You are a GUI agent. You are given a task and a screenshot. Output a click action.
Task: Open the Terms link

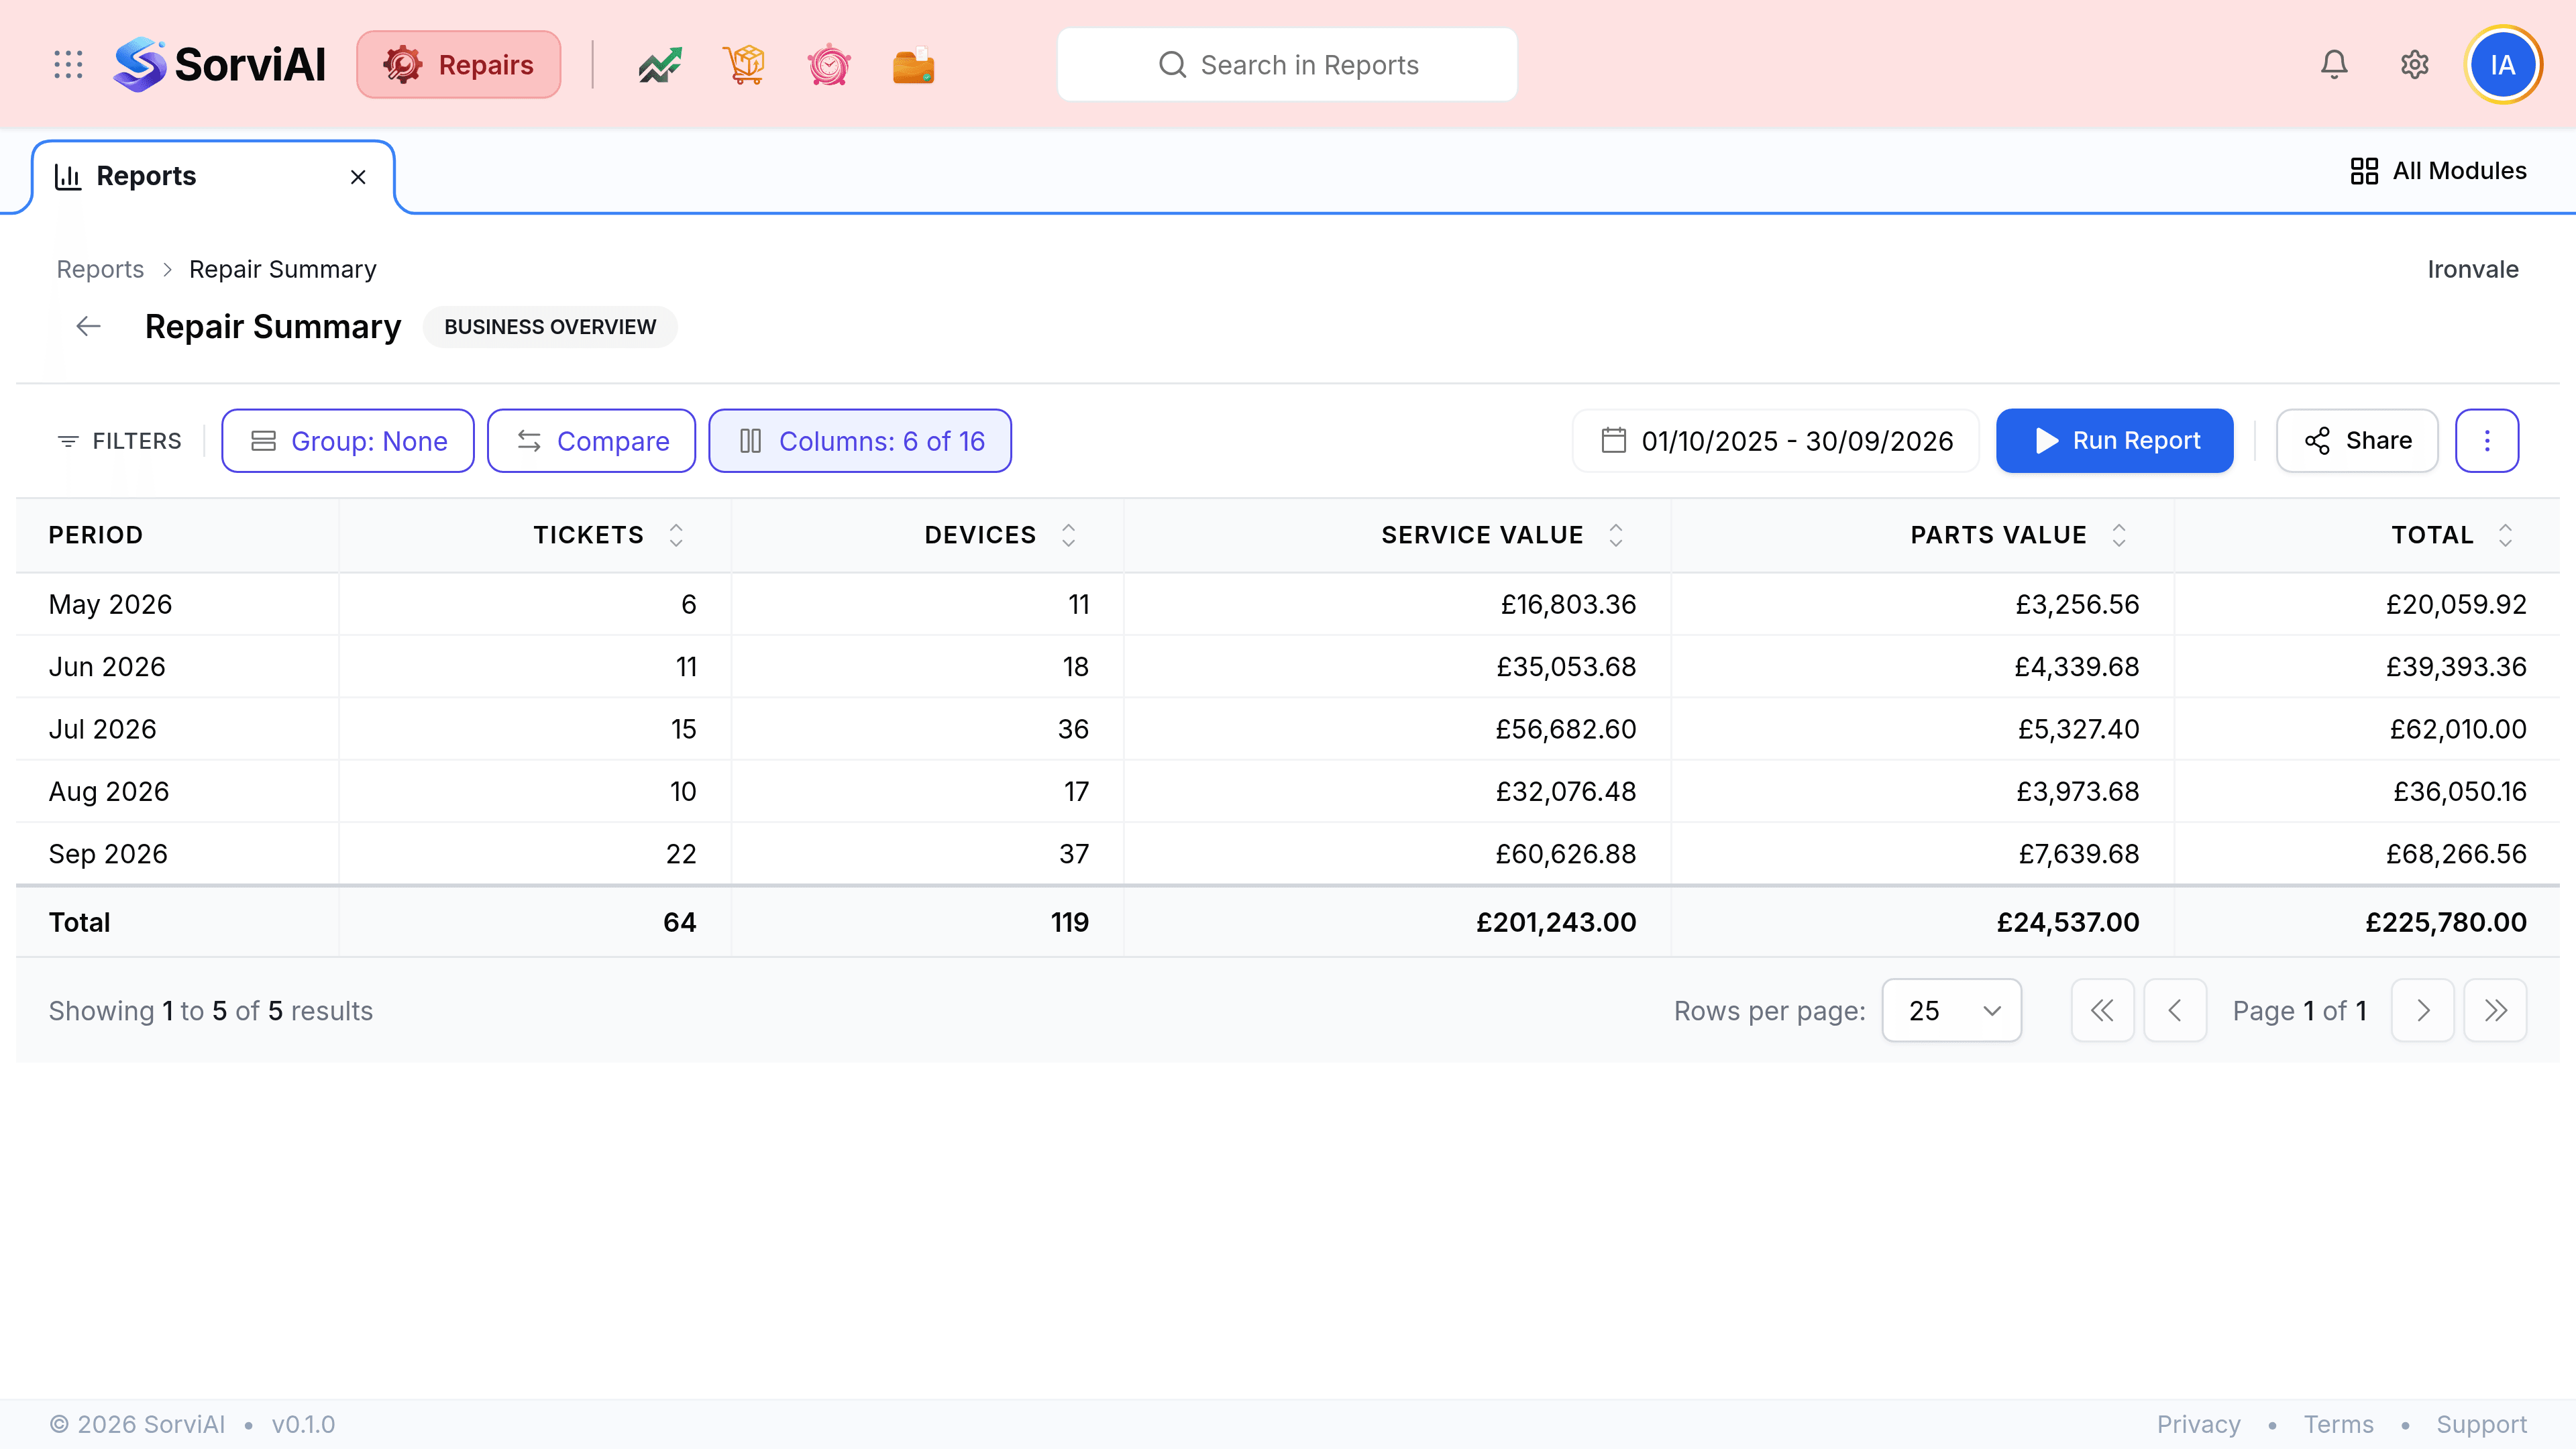pyautogui.click(x=2338, y=1424)
